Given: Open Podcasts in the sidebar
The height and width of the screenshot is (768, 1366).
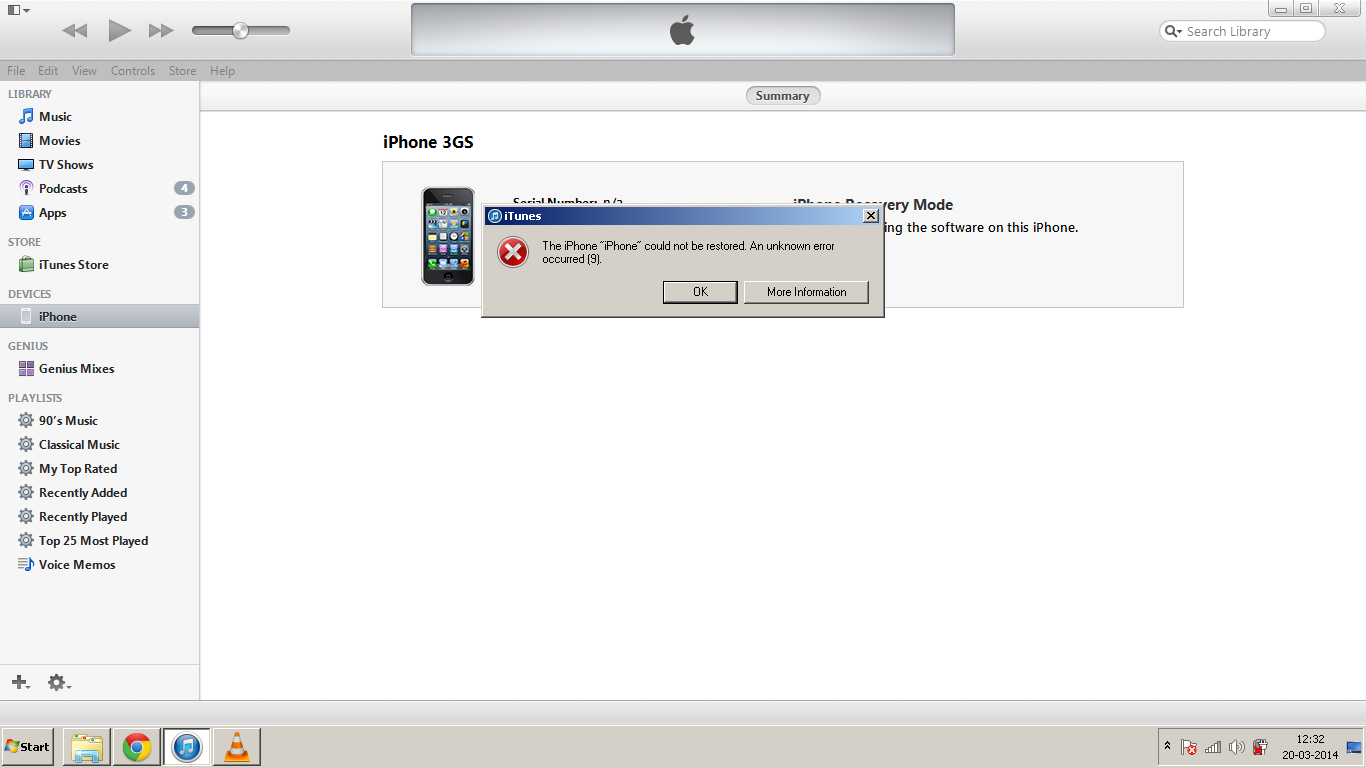Looking at the screenshot, I should click(x=100, y=189).
